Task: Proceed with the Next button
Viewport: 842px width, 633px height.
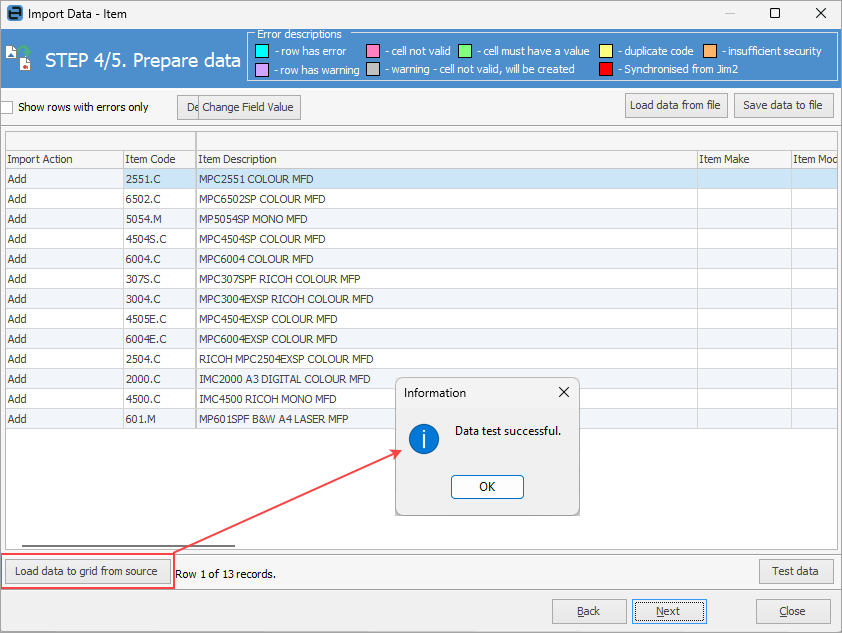Action: pyautogui.click(x=669, y=612)
